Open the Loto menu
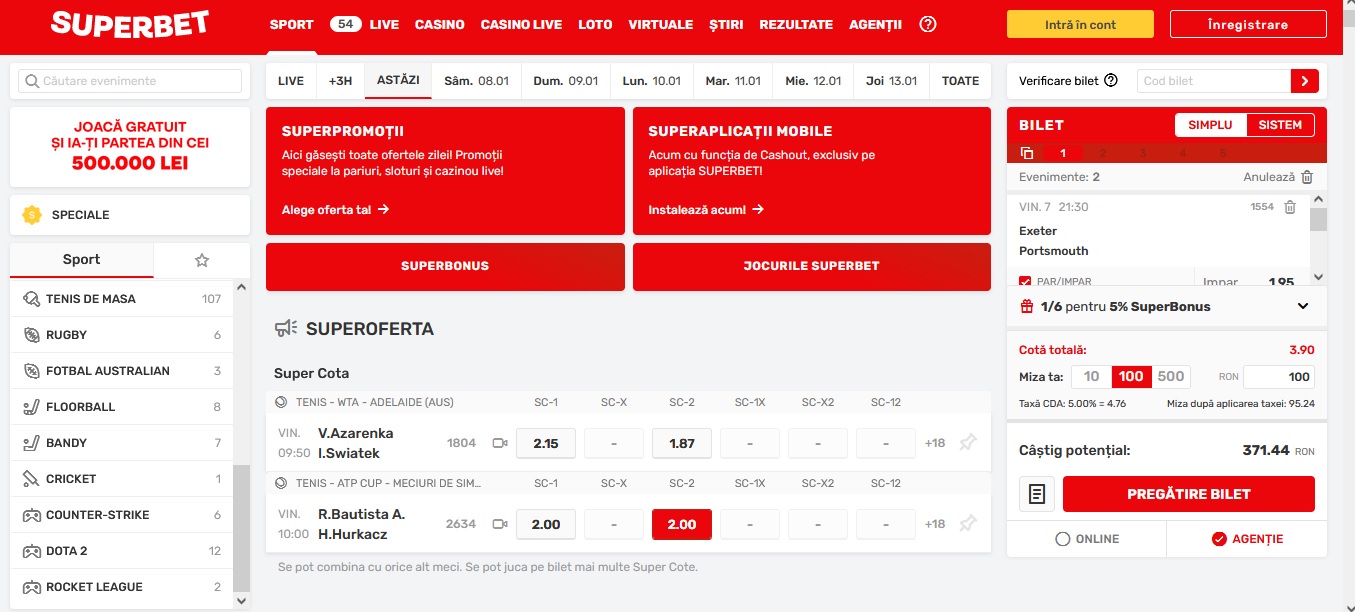1360x612 pixels. click(x=595, y=25)
